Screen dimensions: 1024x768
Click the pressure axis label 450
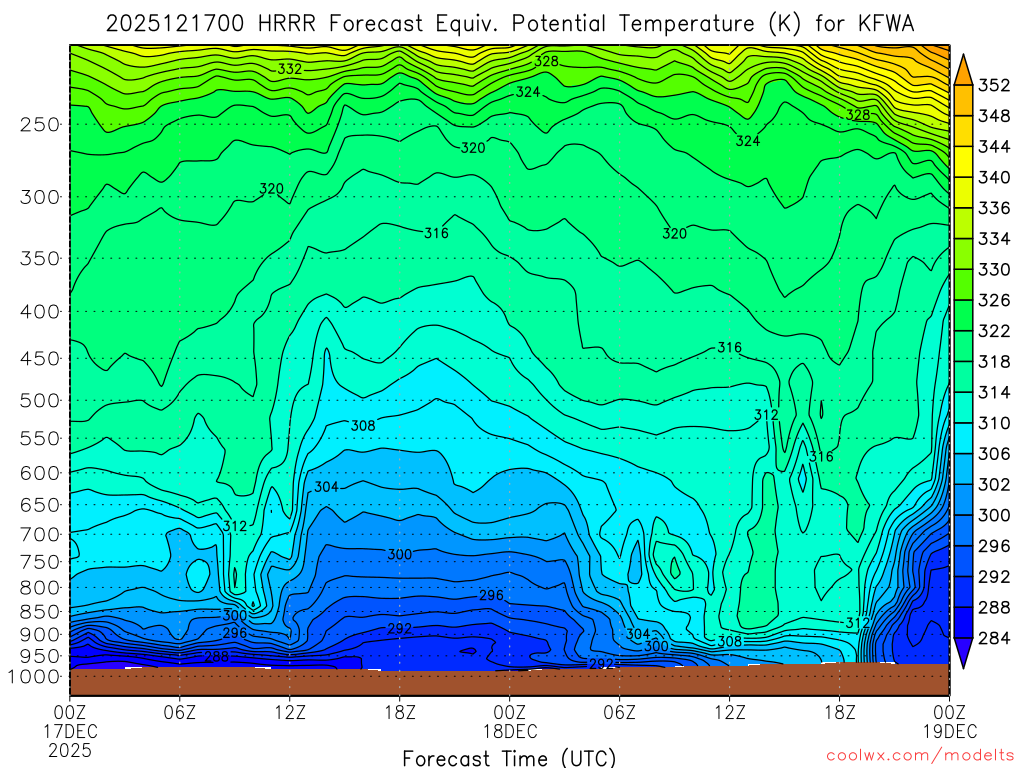40,359
